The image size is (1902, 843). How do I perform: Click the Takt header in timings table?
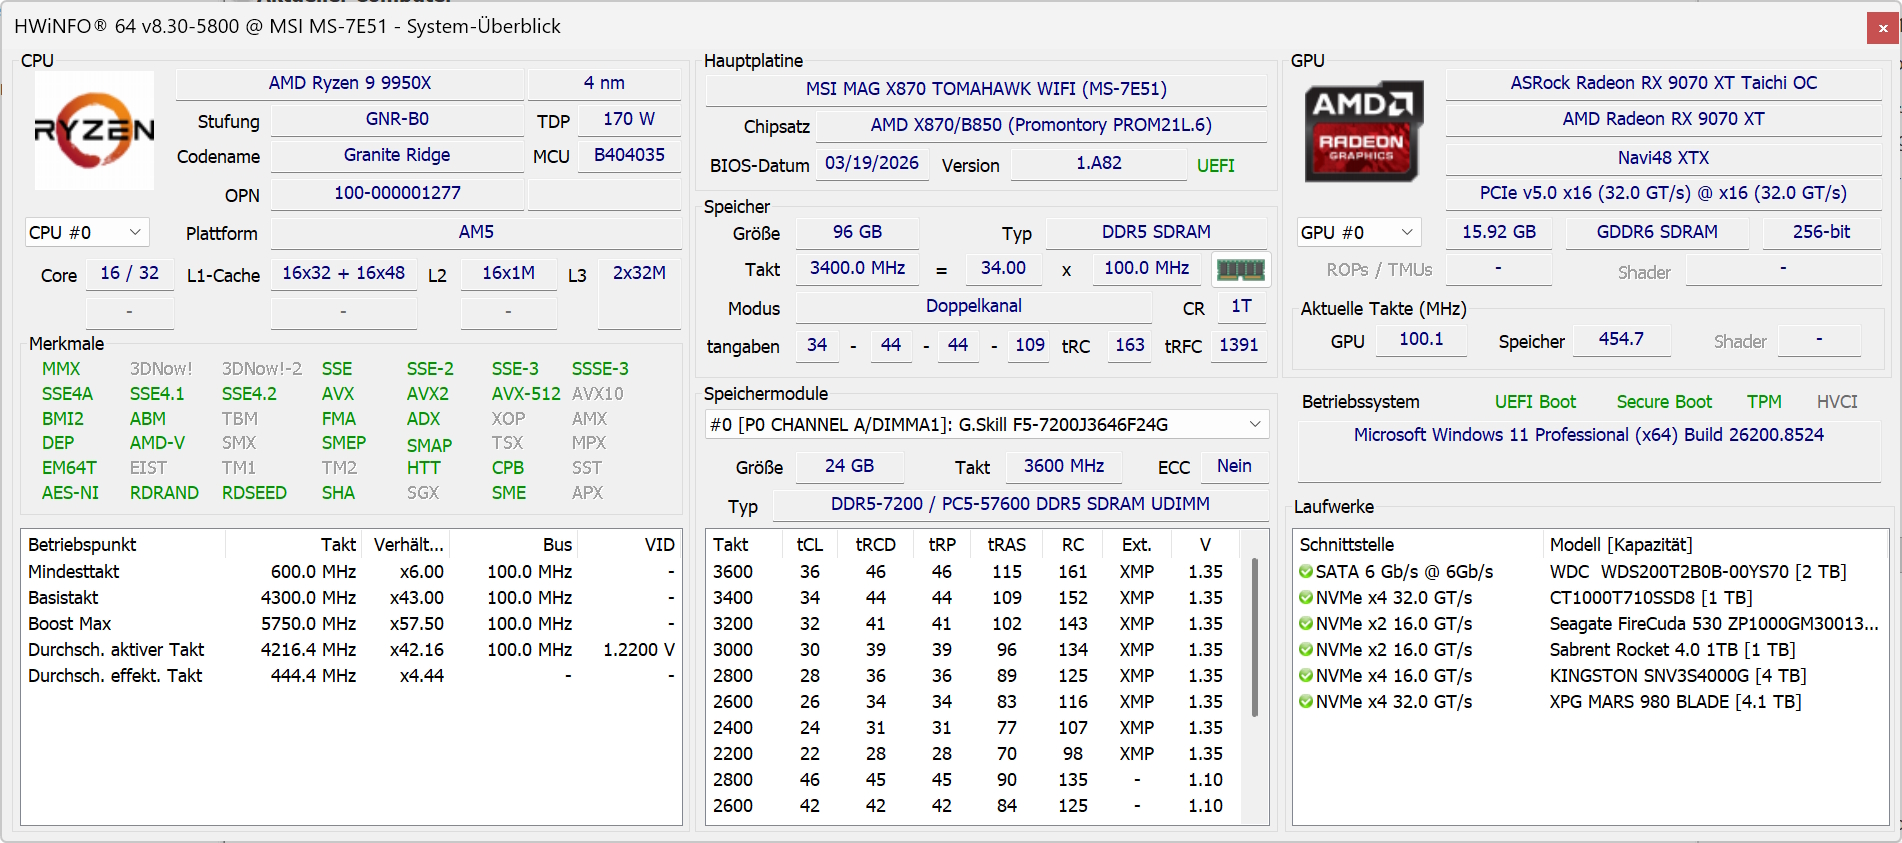pyautogui.click(x=742, y=545)
